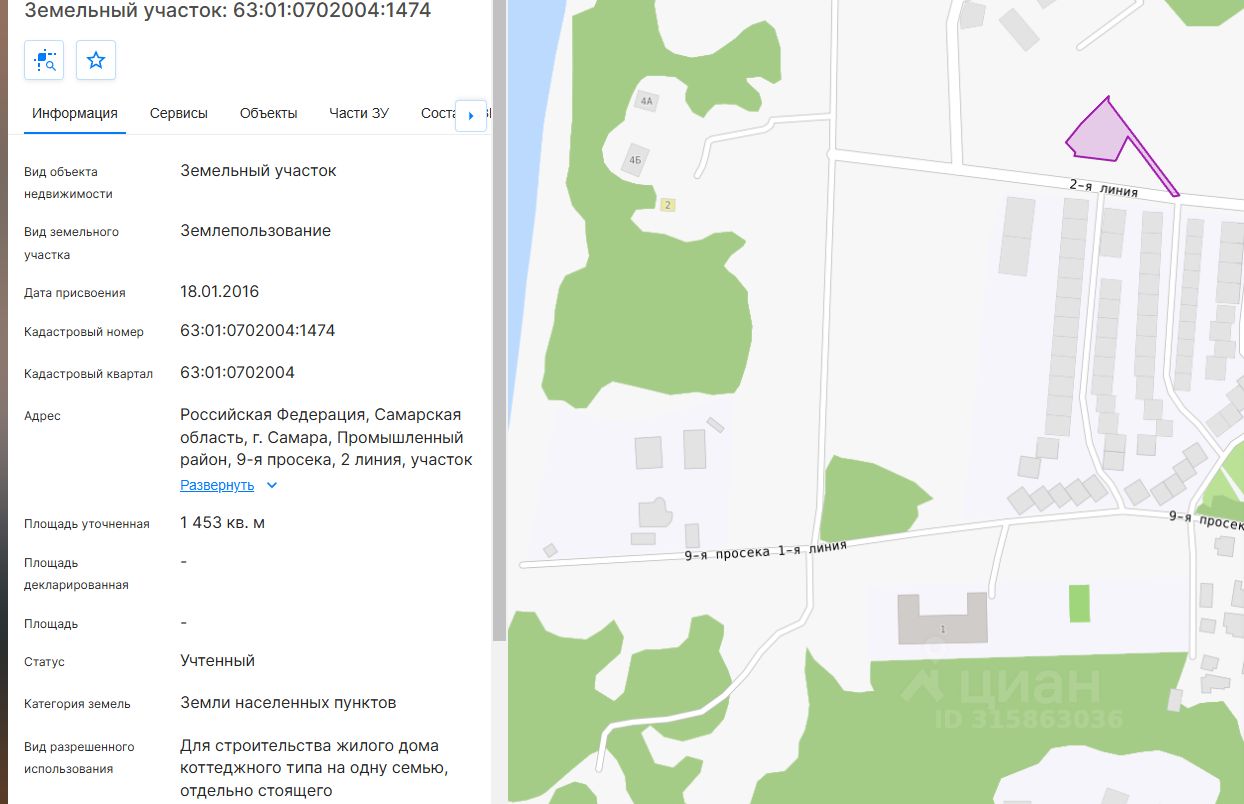Click the small green rectangle plot on map
Screen dimensions: 1244x804
pyautogui.click(x=1079, y=604)
